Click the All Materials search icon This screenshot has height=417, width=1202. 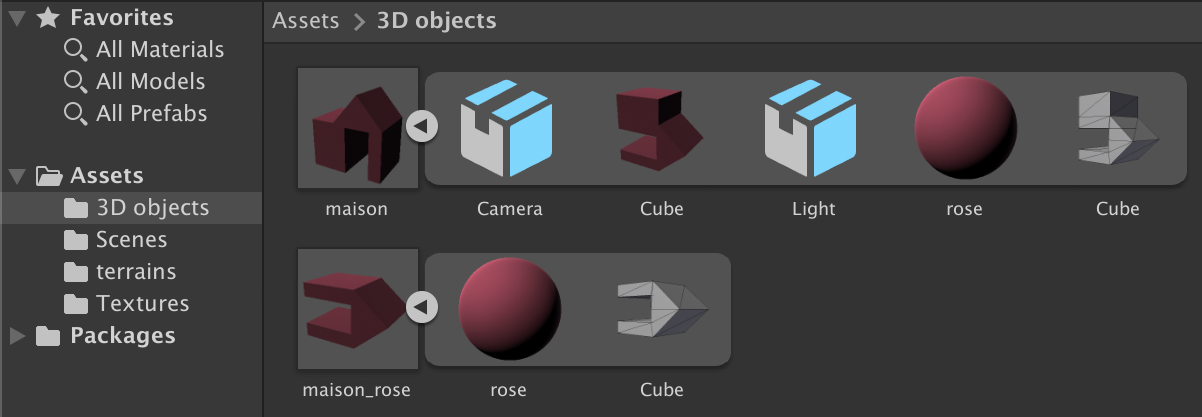[x=74, y=49]
